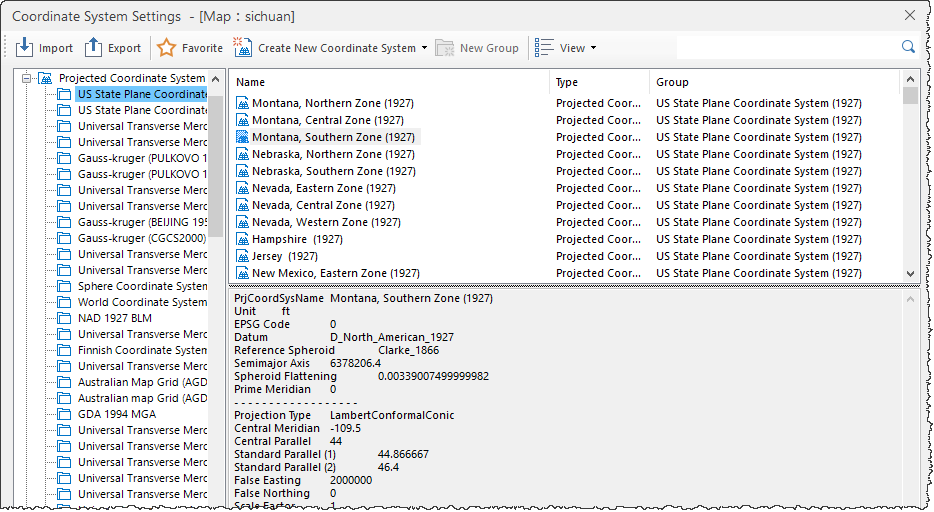Click the search magnifier icon
The height and width of the screenshot is (512, 934).
pyautogui.click(x=908, y=47)
